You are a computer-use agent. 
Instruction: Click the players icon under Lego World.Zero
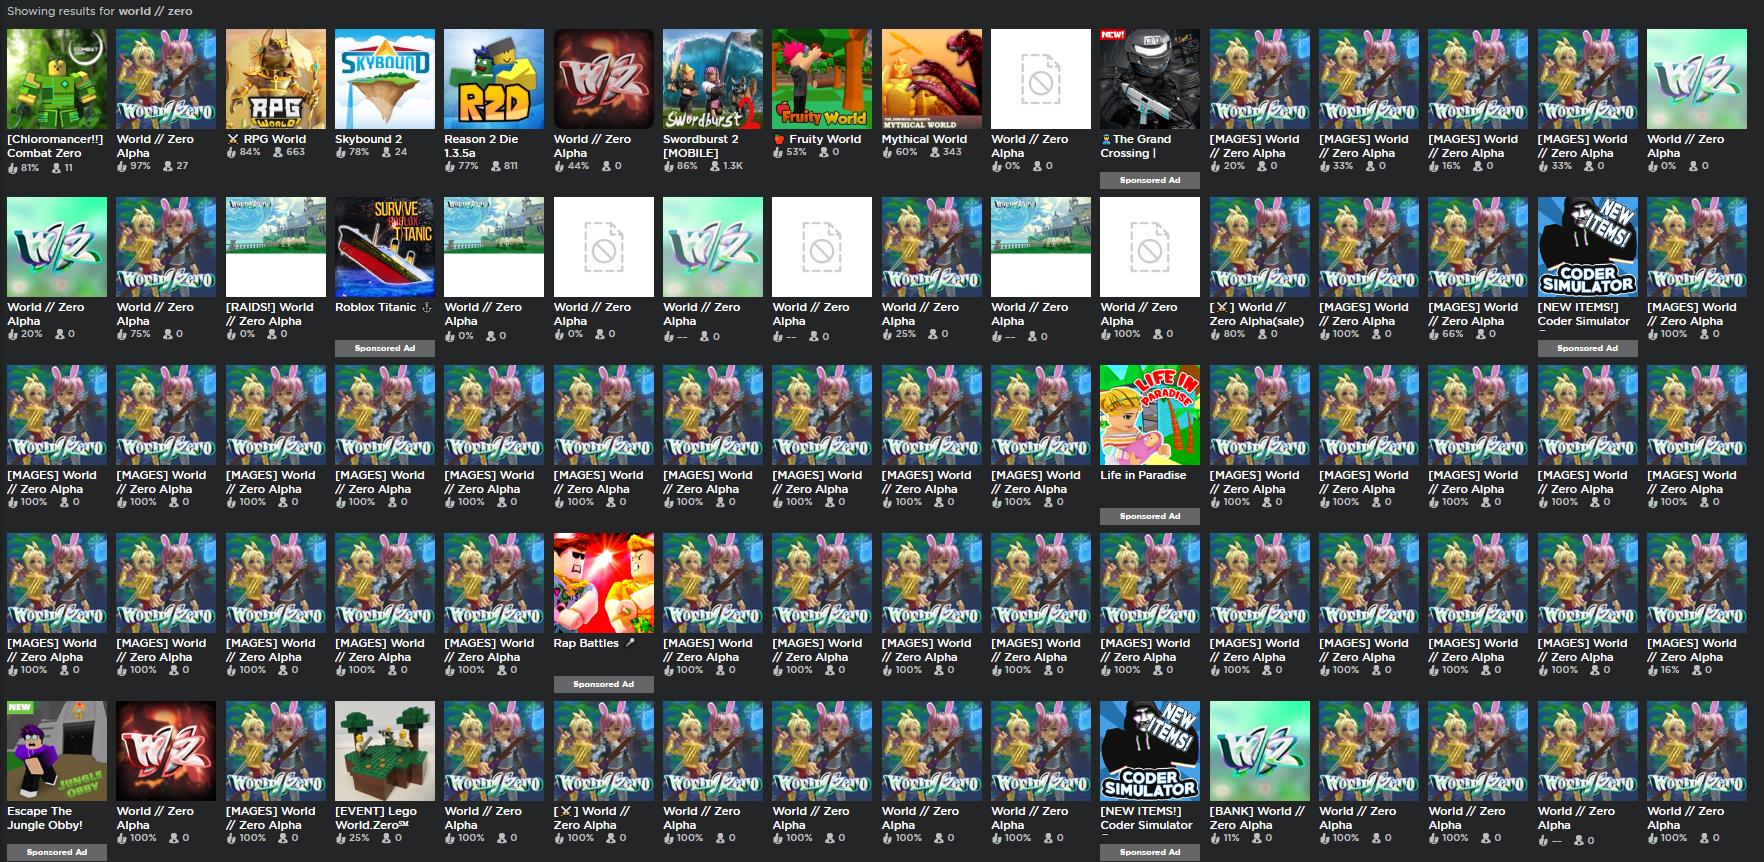[x=387, y=838]
